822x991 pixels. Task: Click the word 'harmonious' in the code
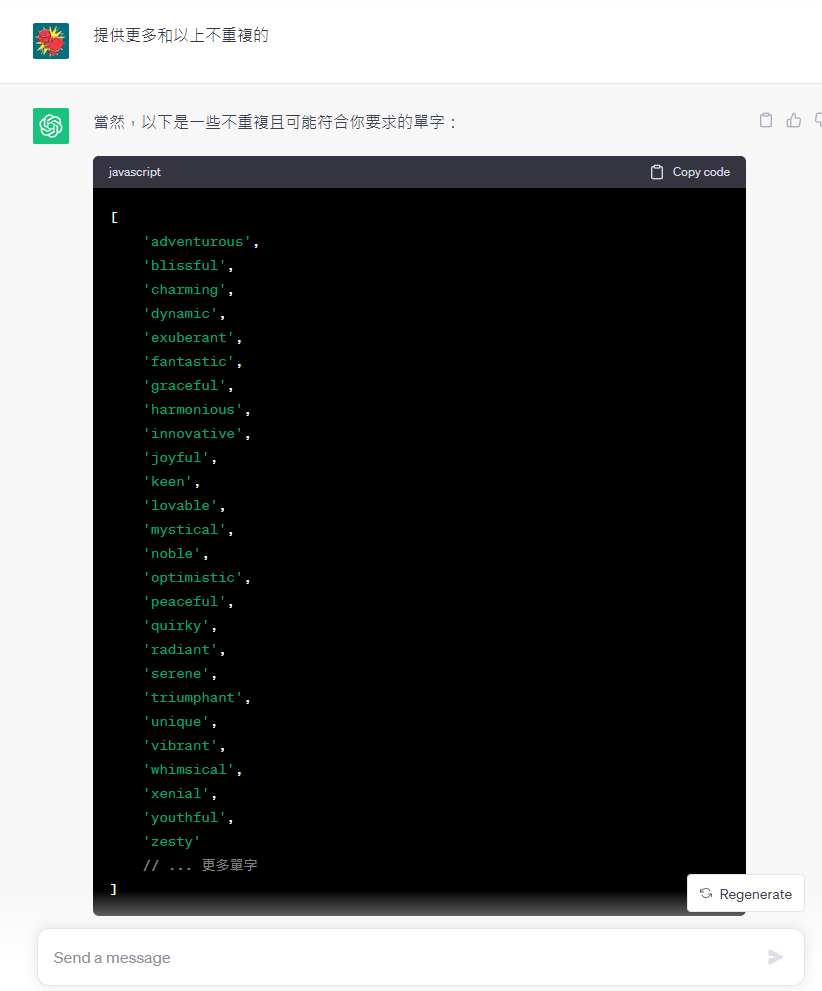coord(193,410)
